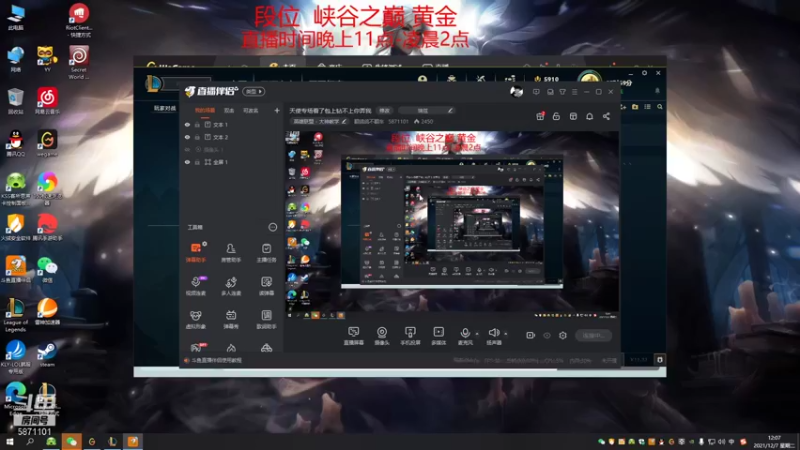Click search magnifier in League client window
Viewport: 800px width, 450px height.
[660, 107]
